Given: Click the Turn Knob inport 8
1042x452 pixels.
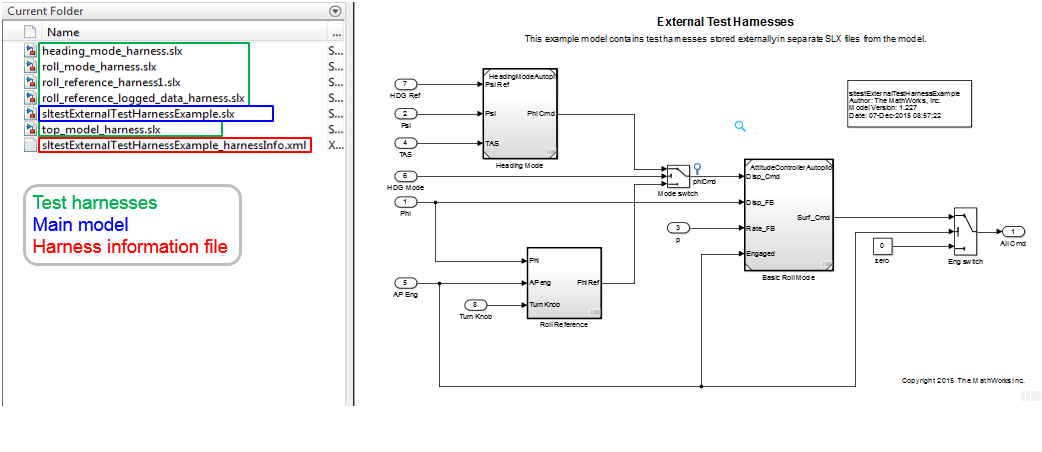Looking at the screenshot, I should (x=474, y=305).
